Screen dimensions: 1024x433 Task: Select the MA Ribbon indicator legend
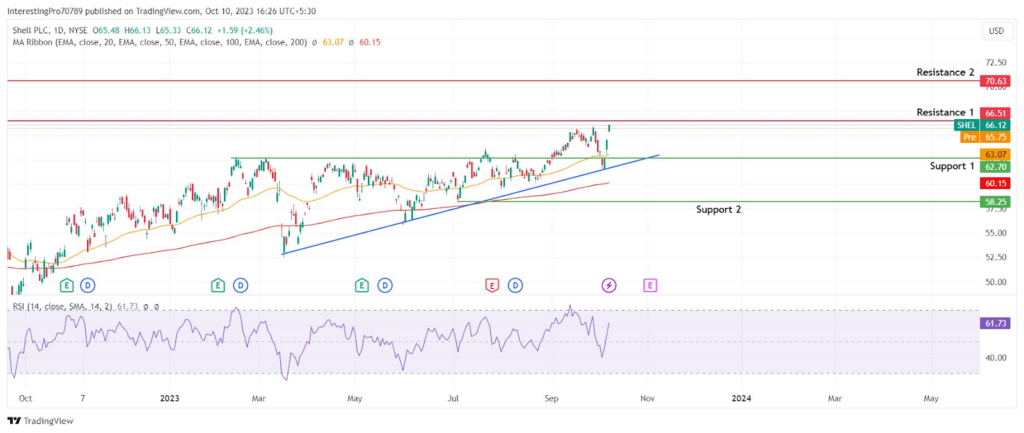tap(159, 42)
